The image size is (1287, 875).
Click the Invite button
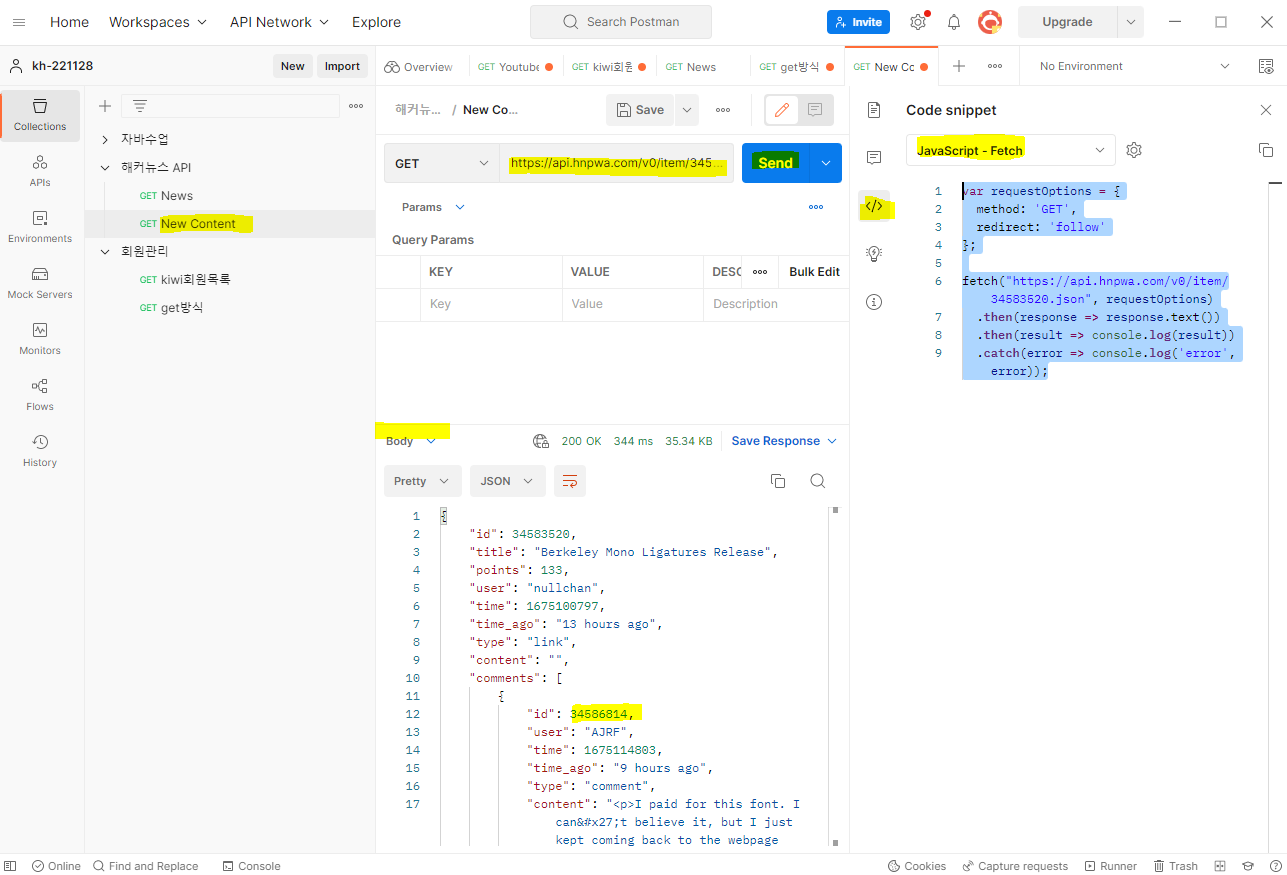[858, 21]
